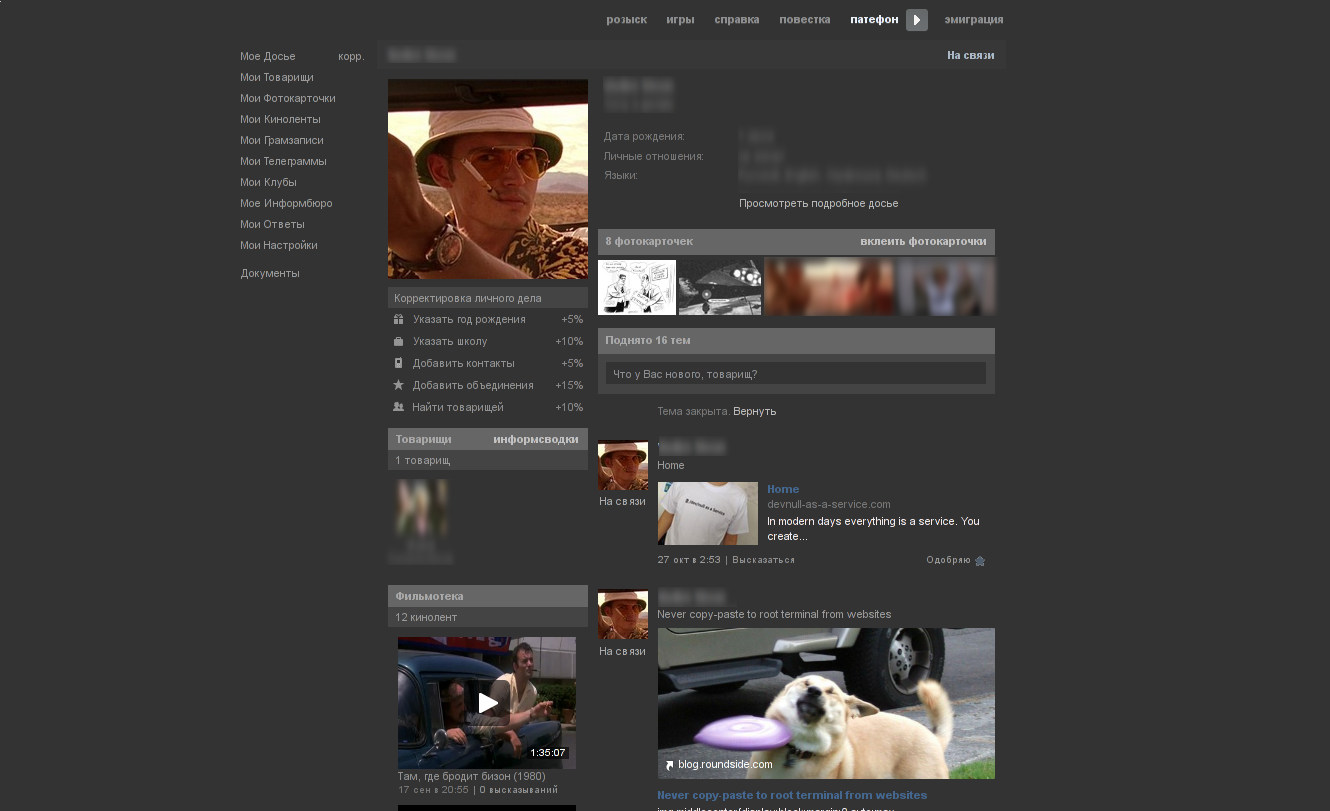Click информсводки in the Товарищи header
This screenshot has height=811, width=1330.
coord(536,440)
